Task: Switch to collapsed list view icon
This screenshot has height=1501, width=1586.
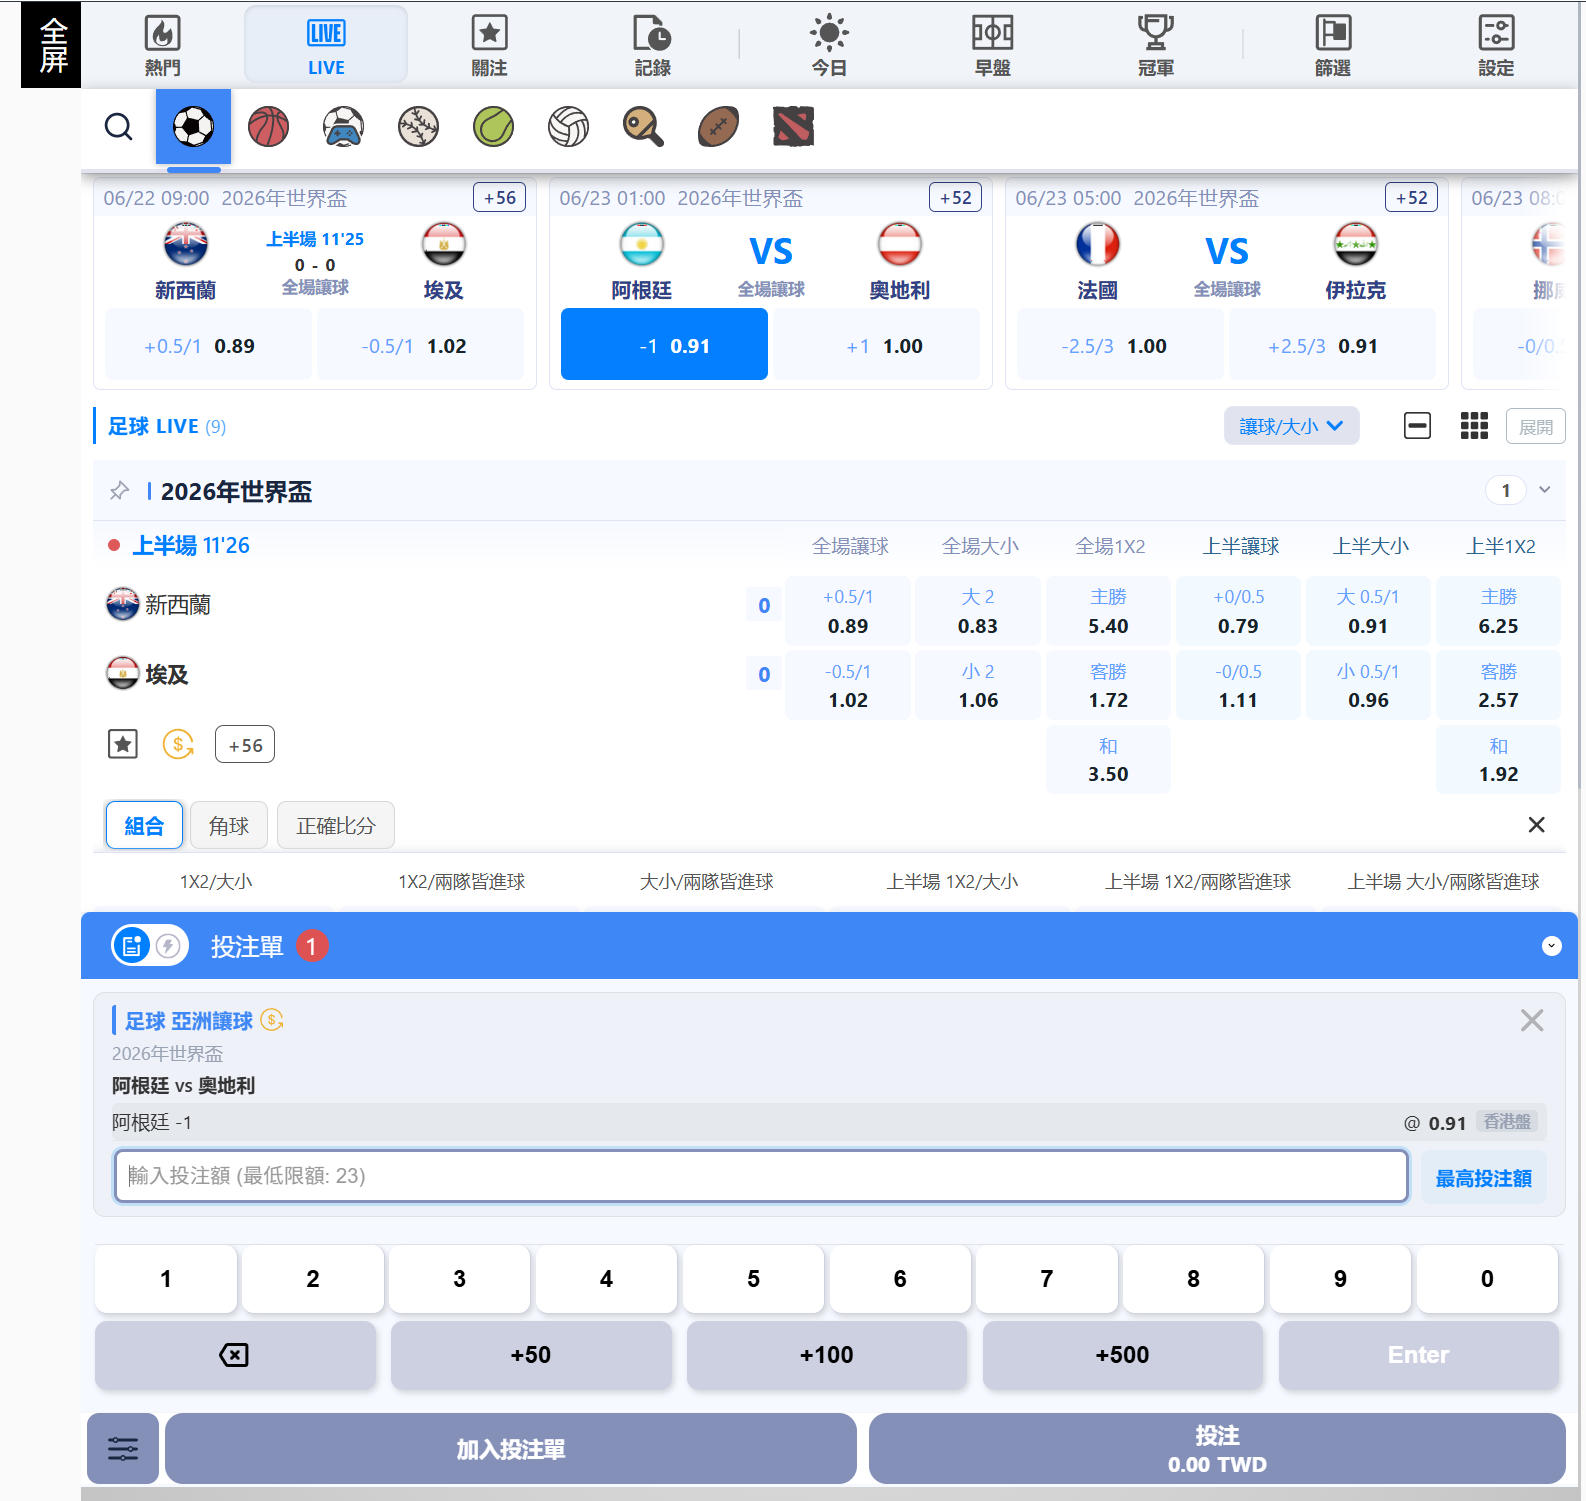Action: (1417, 426)
